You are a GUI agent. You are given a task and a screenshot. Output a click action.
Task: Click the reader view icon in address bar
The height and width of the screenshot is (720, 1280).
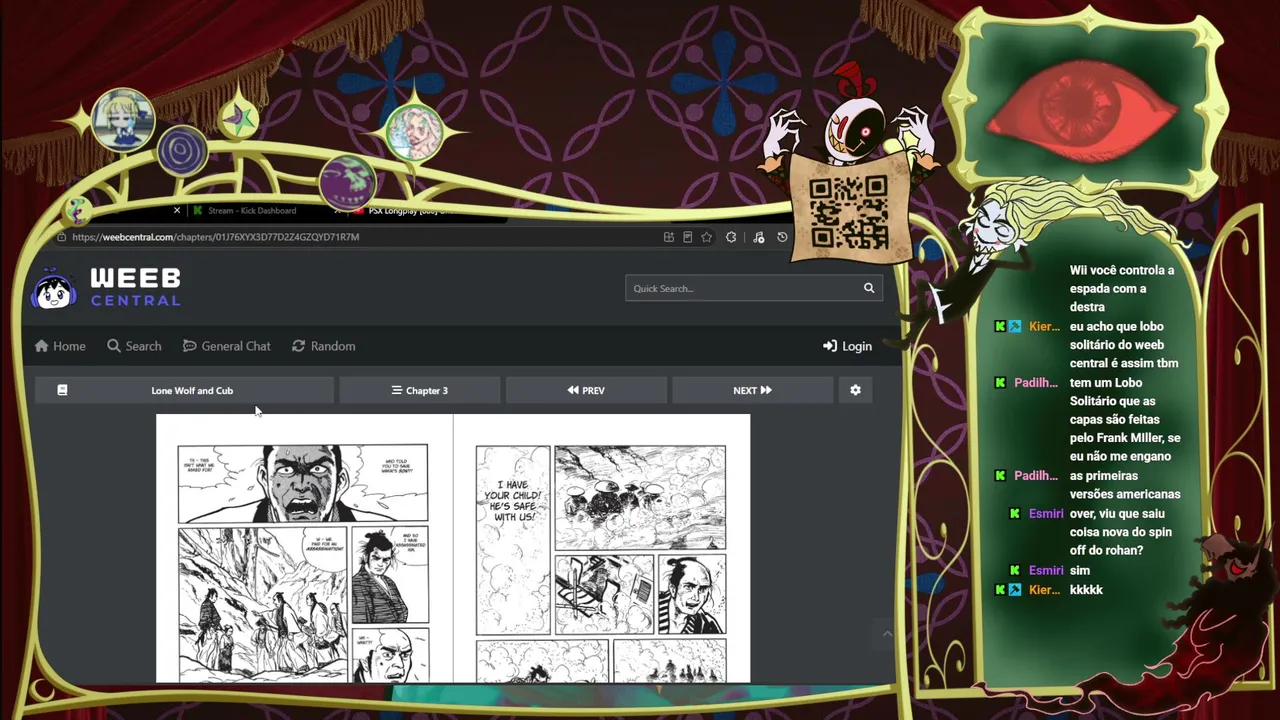(x=687, y=237)
